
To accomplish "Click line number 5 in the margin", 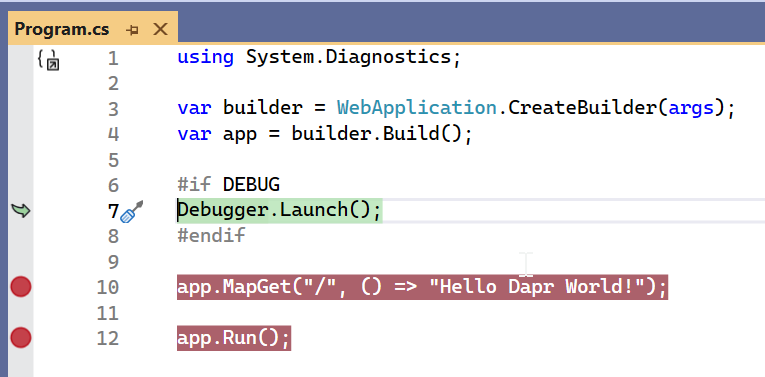I will click(x=113, y=159).
